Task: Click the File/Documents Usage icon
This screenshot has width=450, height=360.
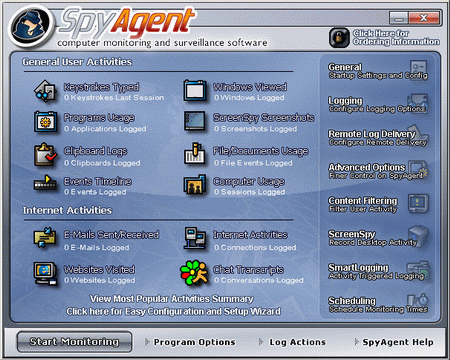Action: click(x=194, y=154)
